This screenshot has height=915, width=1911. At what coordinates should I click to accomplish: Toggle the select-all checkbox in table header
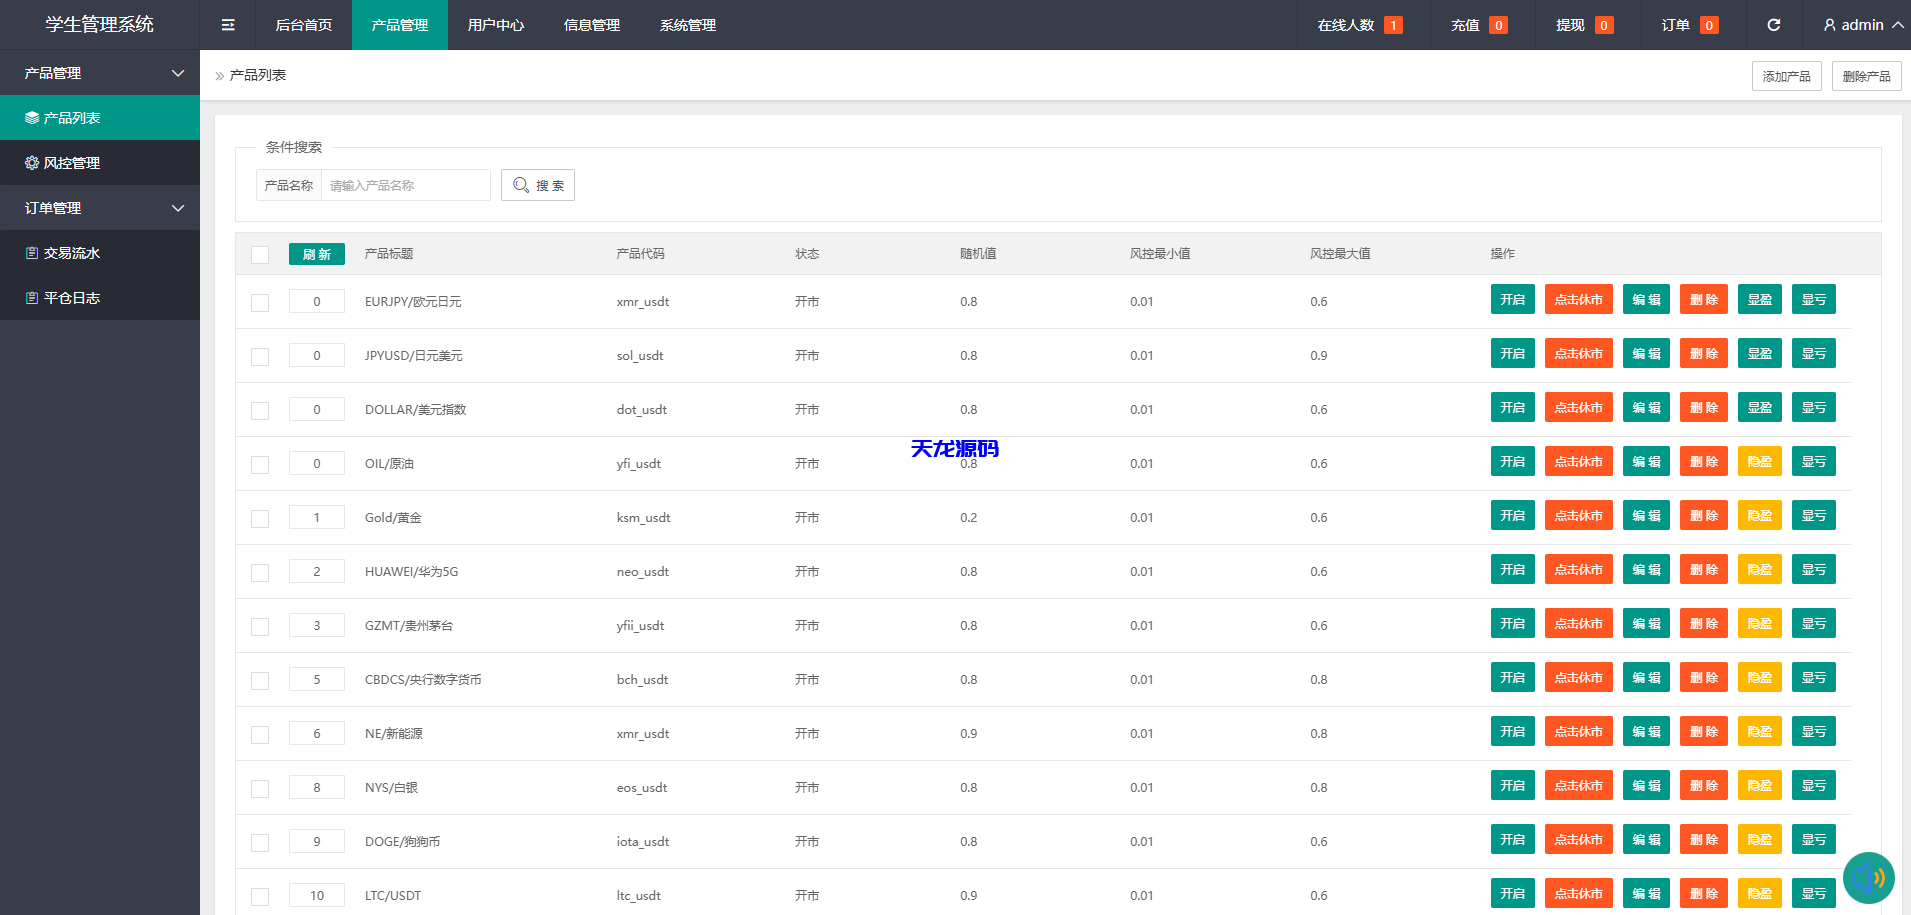260,254
